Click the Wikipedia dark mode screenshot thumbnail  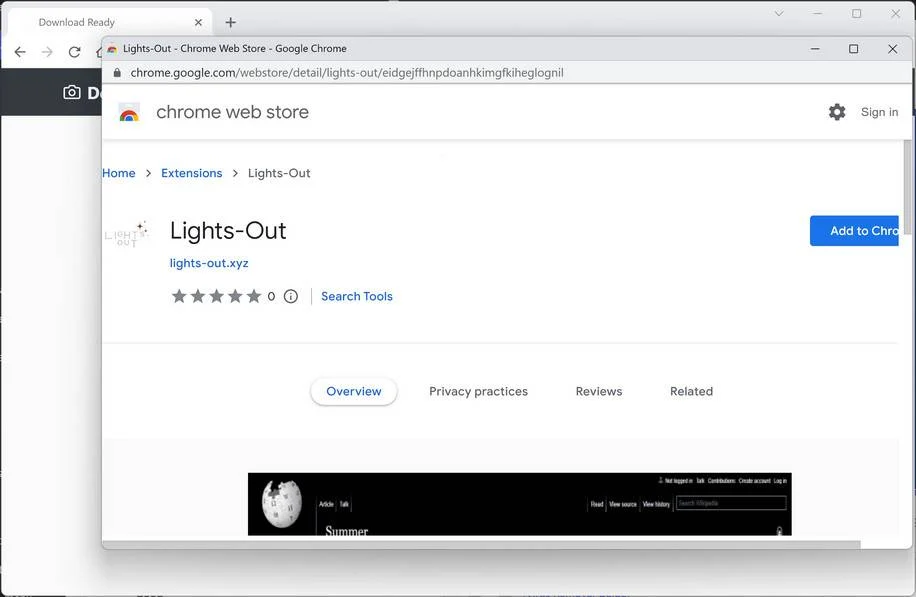click(x=519, y=504)
